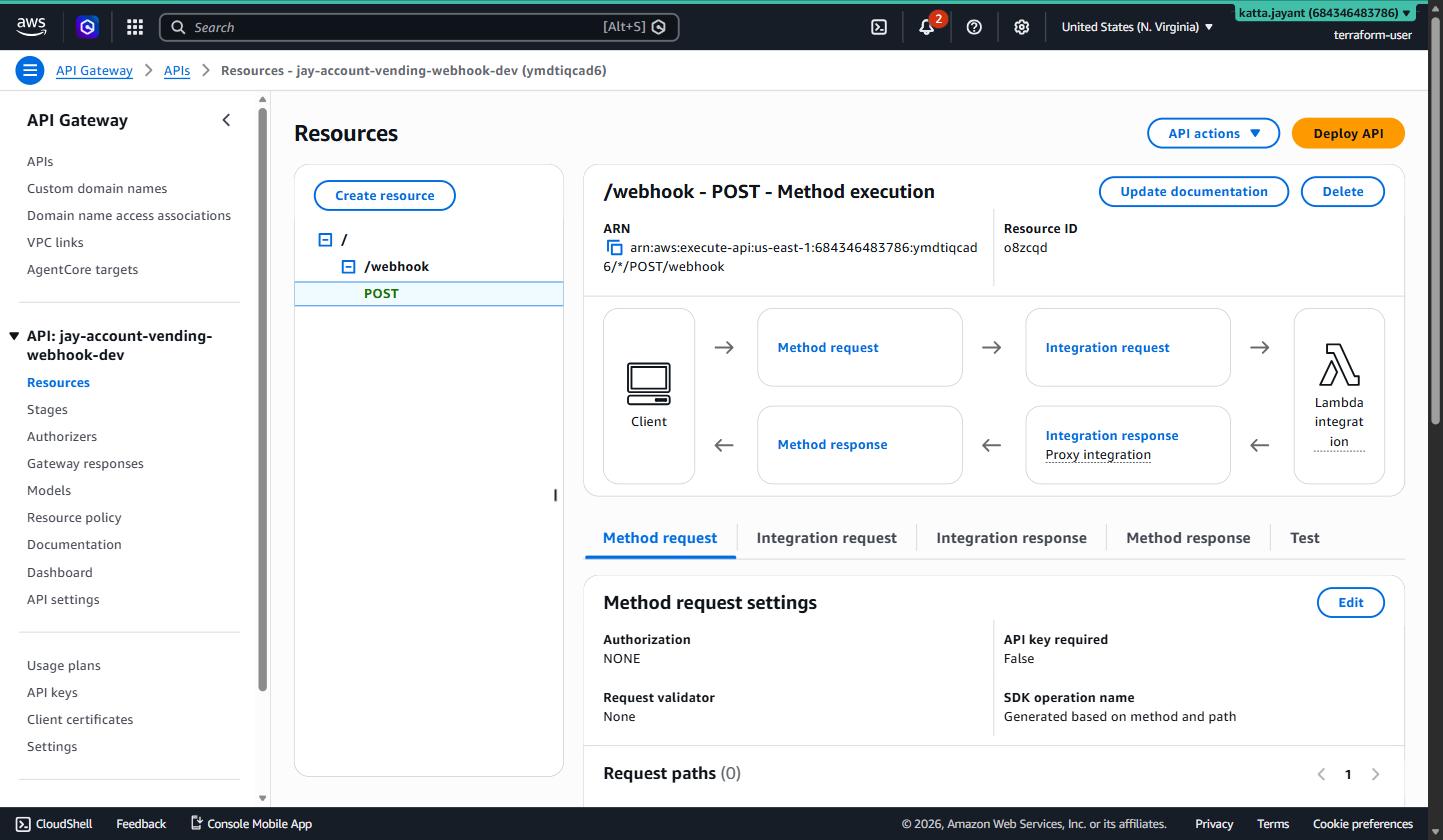Screen dimensions: 1443x840
Task: Click the sidebar vertical scrollbar
Action: click(x=263, y=398)
